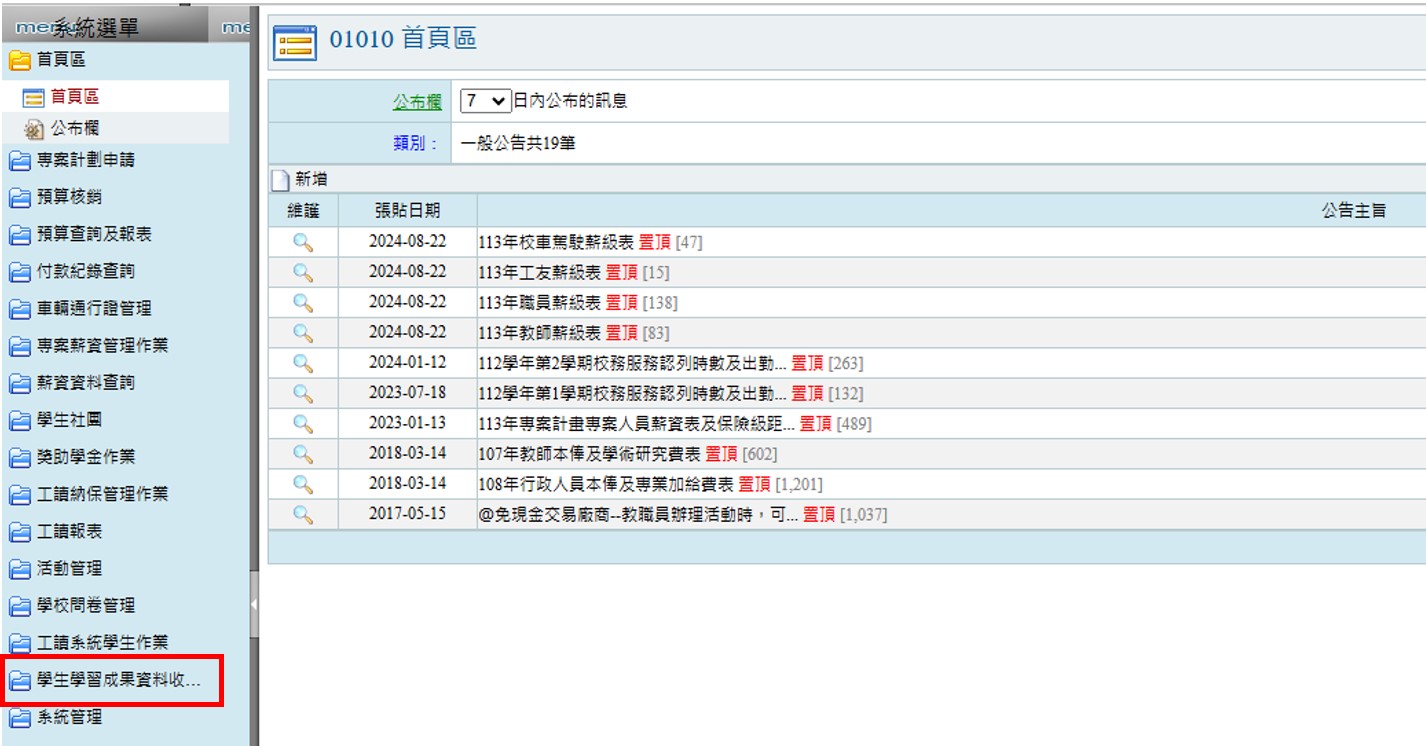
Task: Click the 首頁區 page icon under home folder
Action: pyautogui.click(x=33, y=98)
